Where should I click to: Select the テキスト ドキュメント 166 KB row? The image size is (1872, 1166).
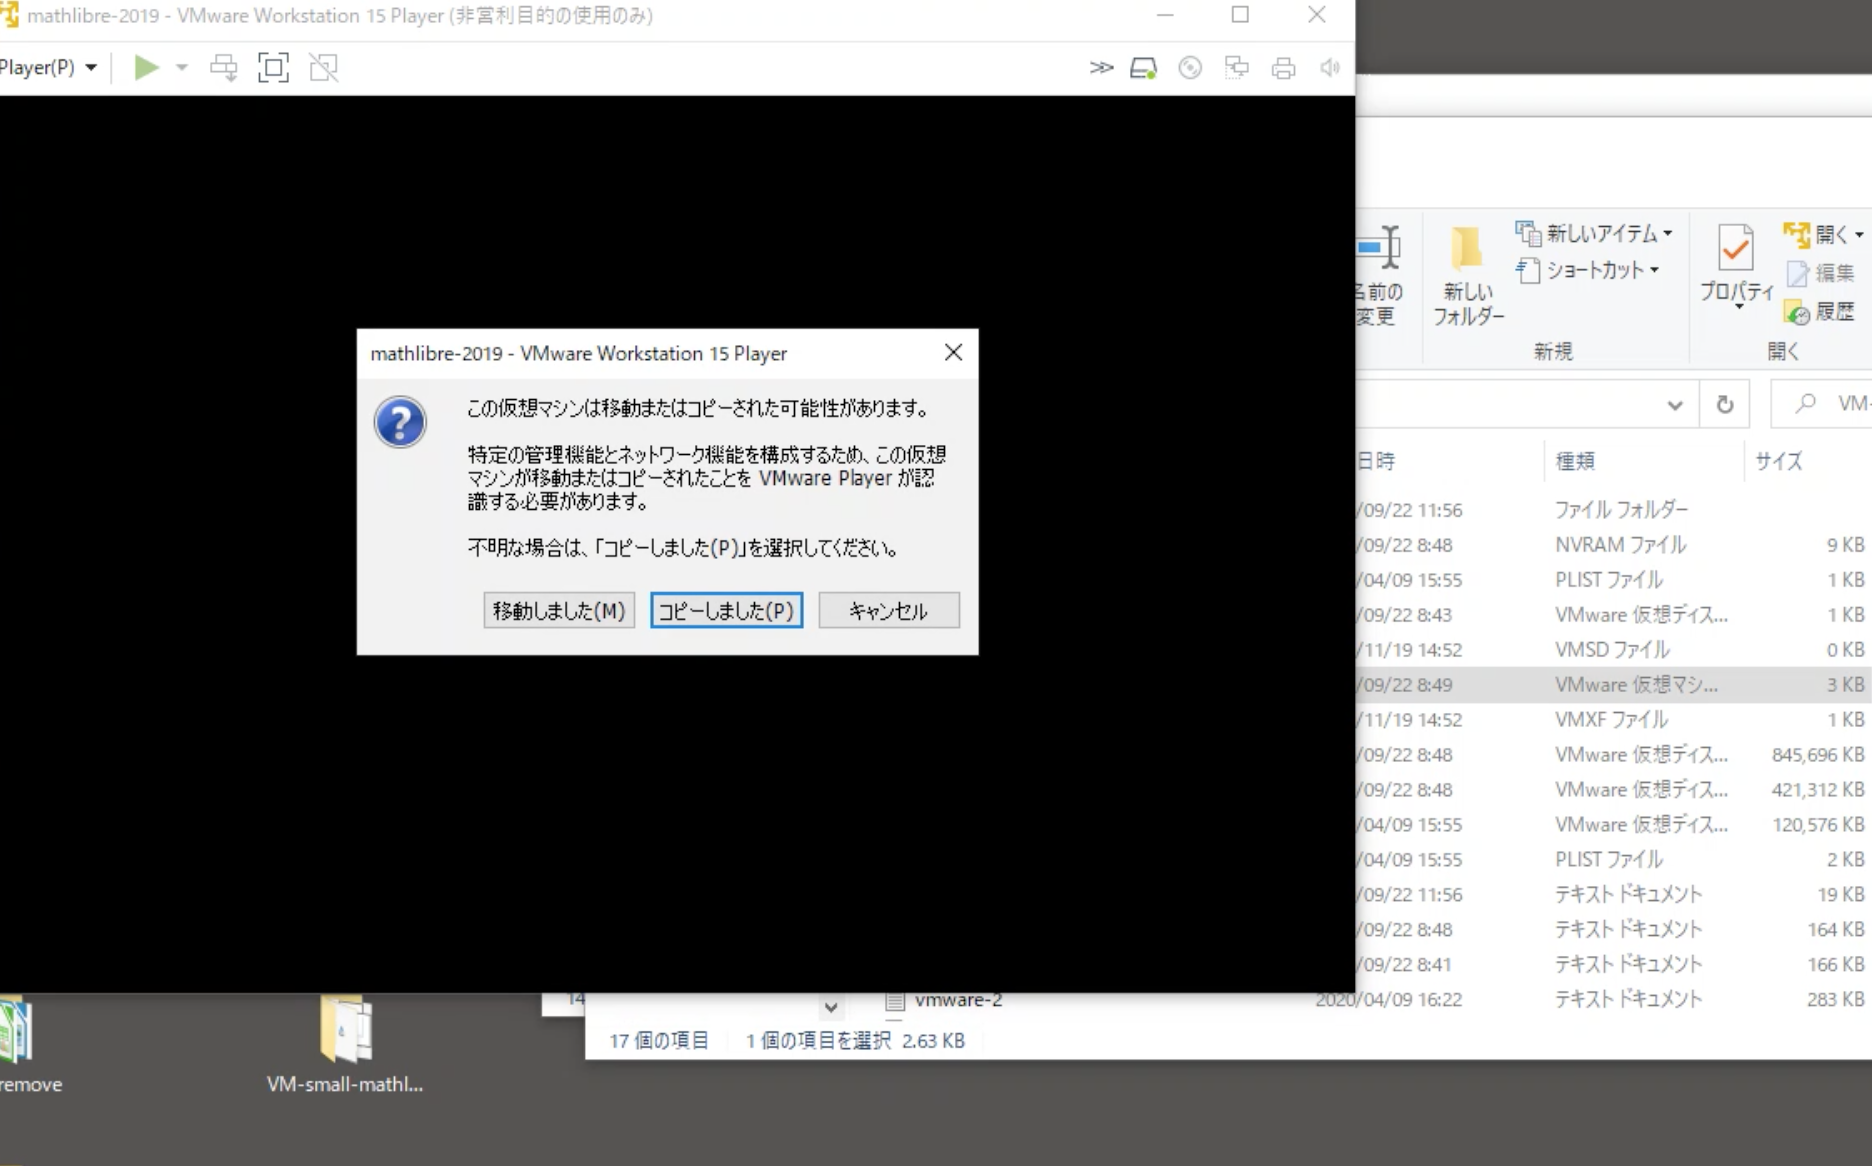[1614, 965]
